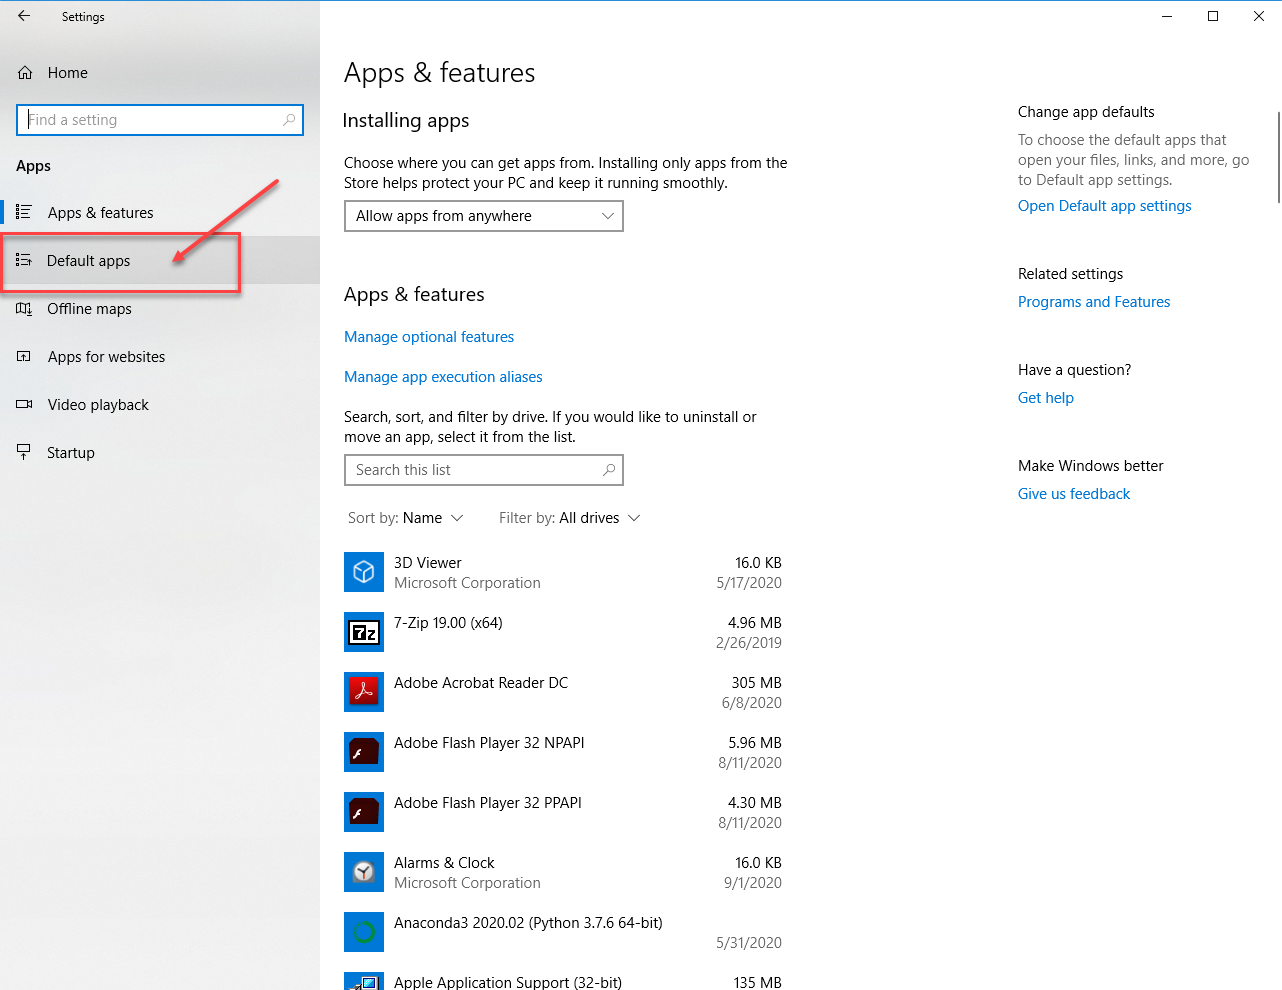This screenshot has height=990, width=1282.
Task: Select Apps & features in sidebar
Action: click(160, 212)
